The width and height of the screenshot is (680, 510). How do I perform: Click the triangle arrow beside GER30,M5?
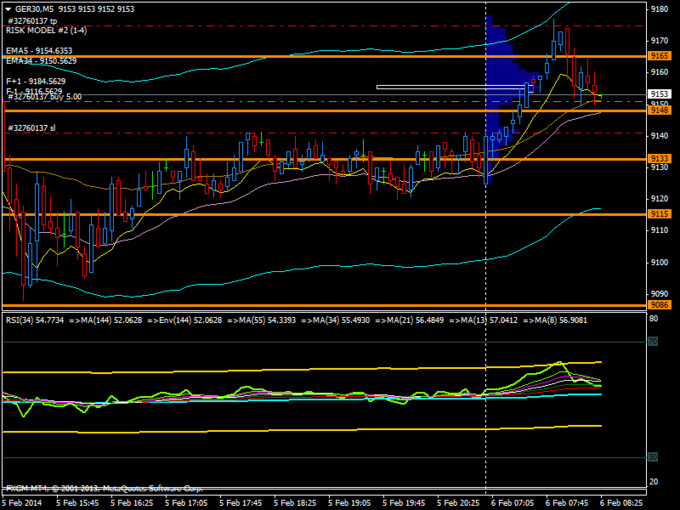[x=7, y=9]
